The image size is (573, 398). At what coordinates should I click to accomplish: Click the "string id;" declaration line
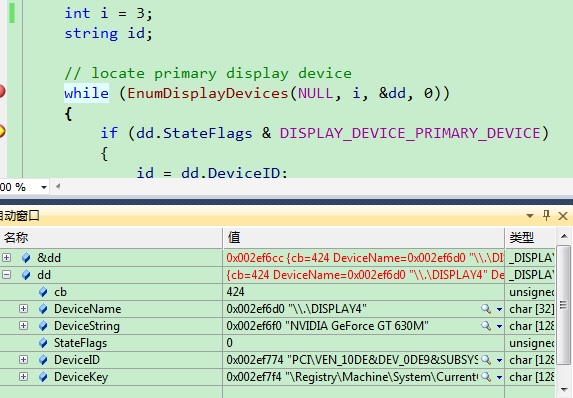(109, 33)
